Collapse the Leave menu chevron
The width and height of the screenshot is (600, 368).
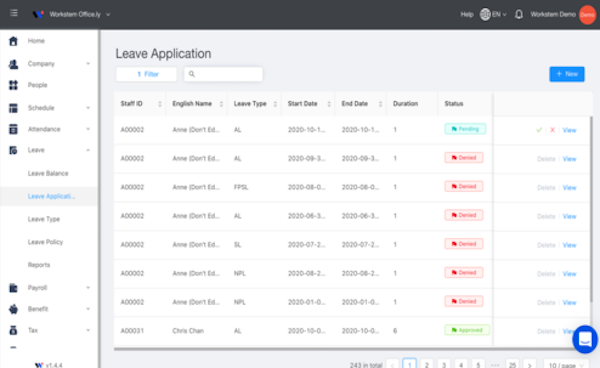88,150
